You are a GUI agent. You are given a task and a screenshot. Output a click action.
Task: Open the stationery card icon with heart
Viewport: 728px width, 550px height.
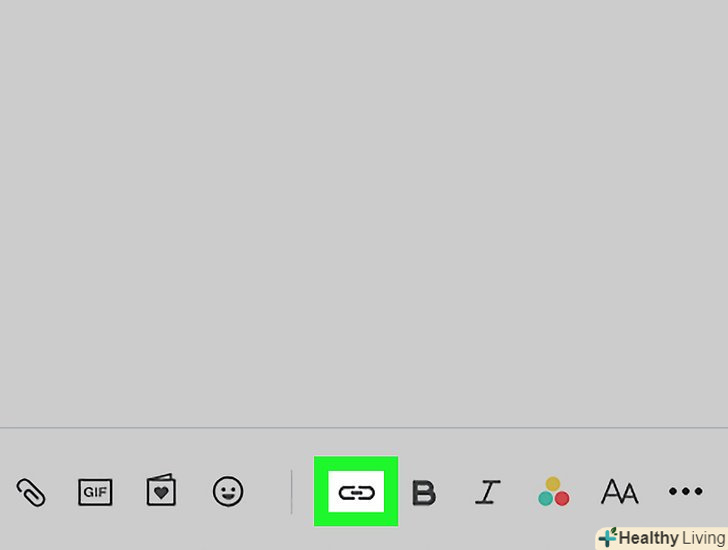tap(161, 490)
